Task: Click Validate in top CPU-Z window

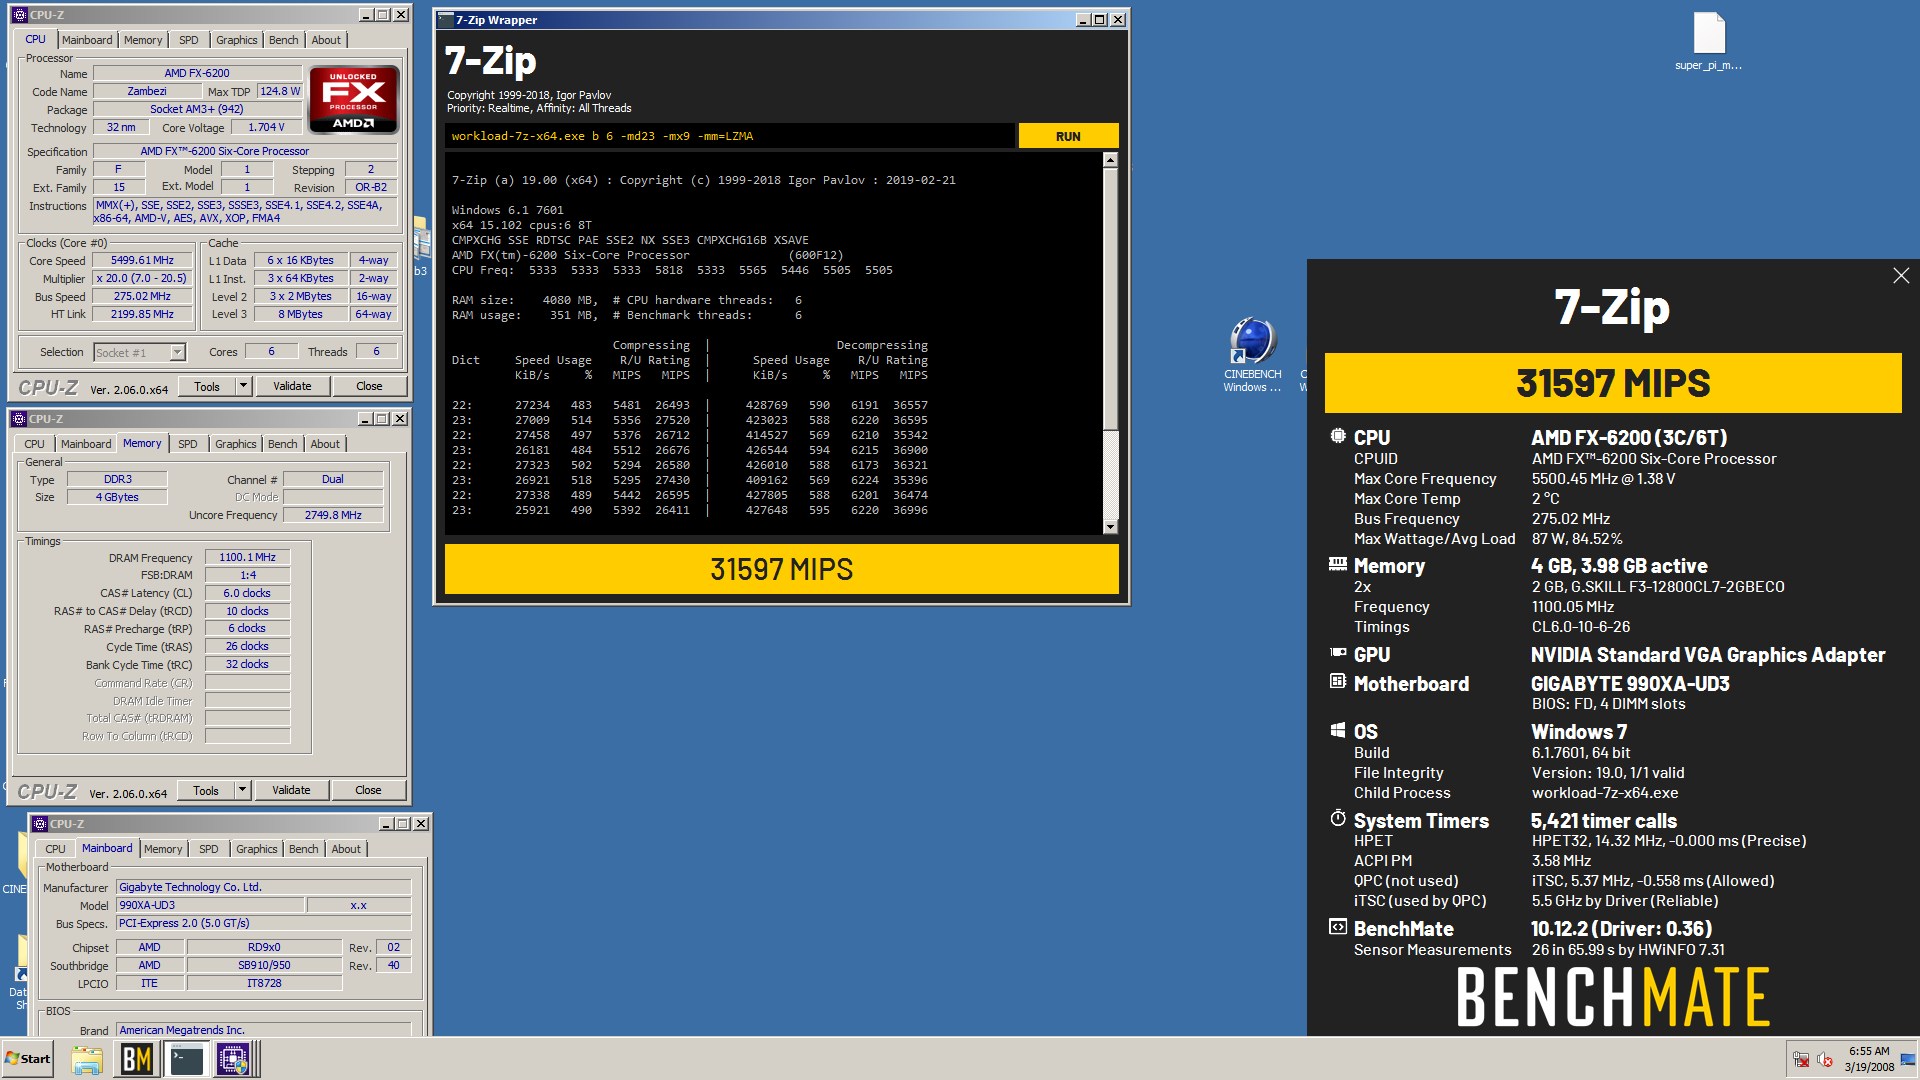Action: [292, 386]
